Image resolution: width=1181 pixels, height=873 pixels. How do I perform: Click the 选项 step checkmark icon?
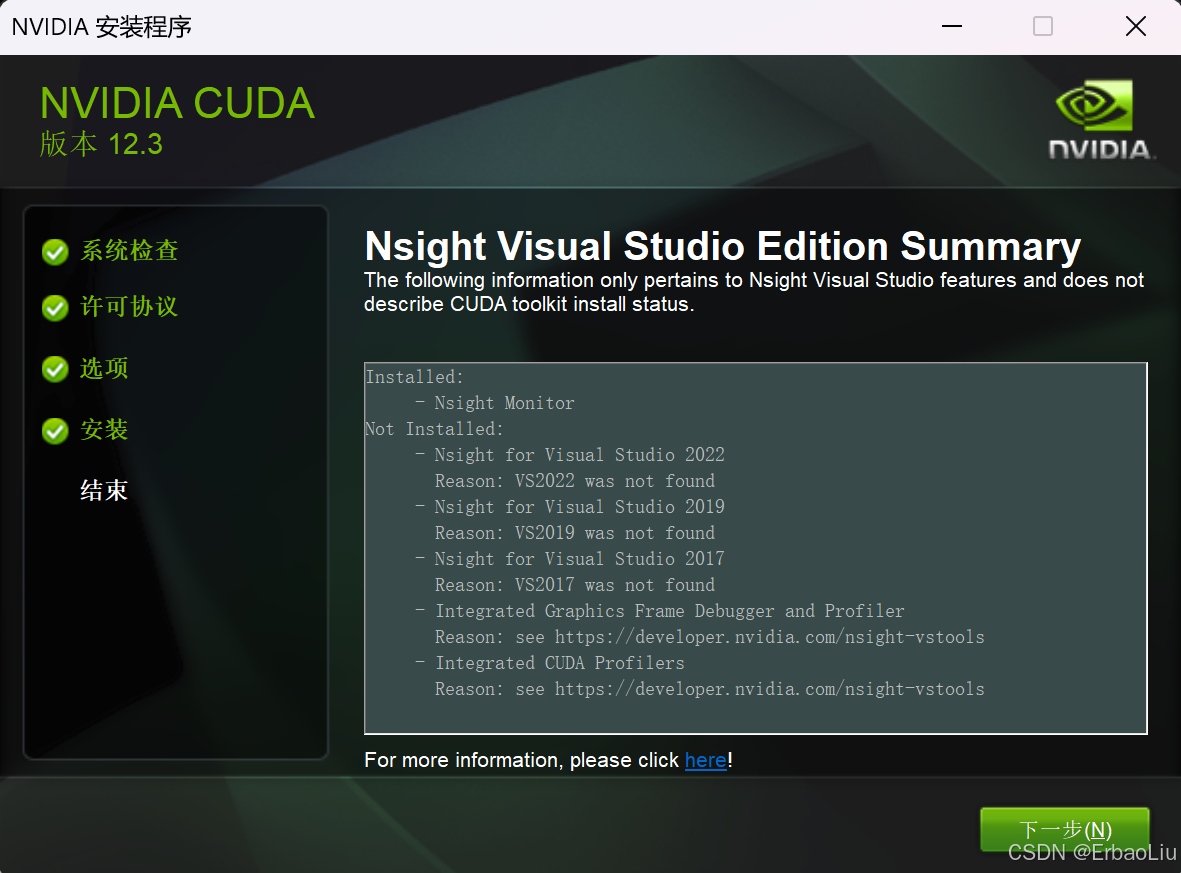coord(55,369)
